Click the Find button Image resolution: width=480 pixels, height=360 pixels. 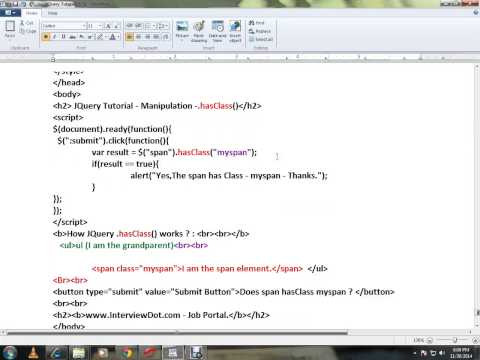[x=256, y=23]
